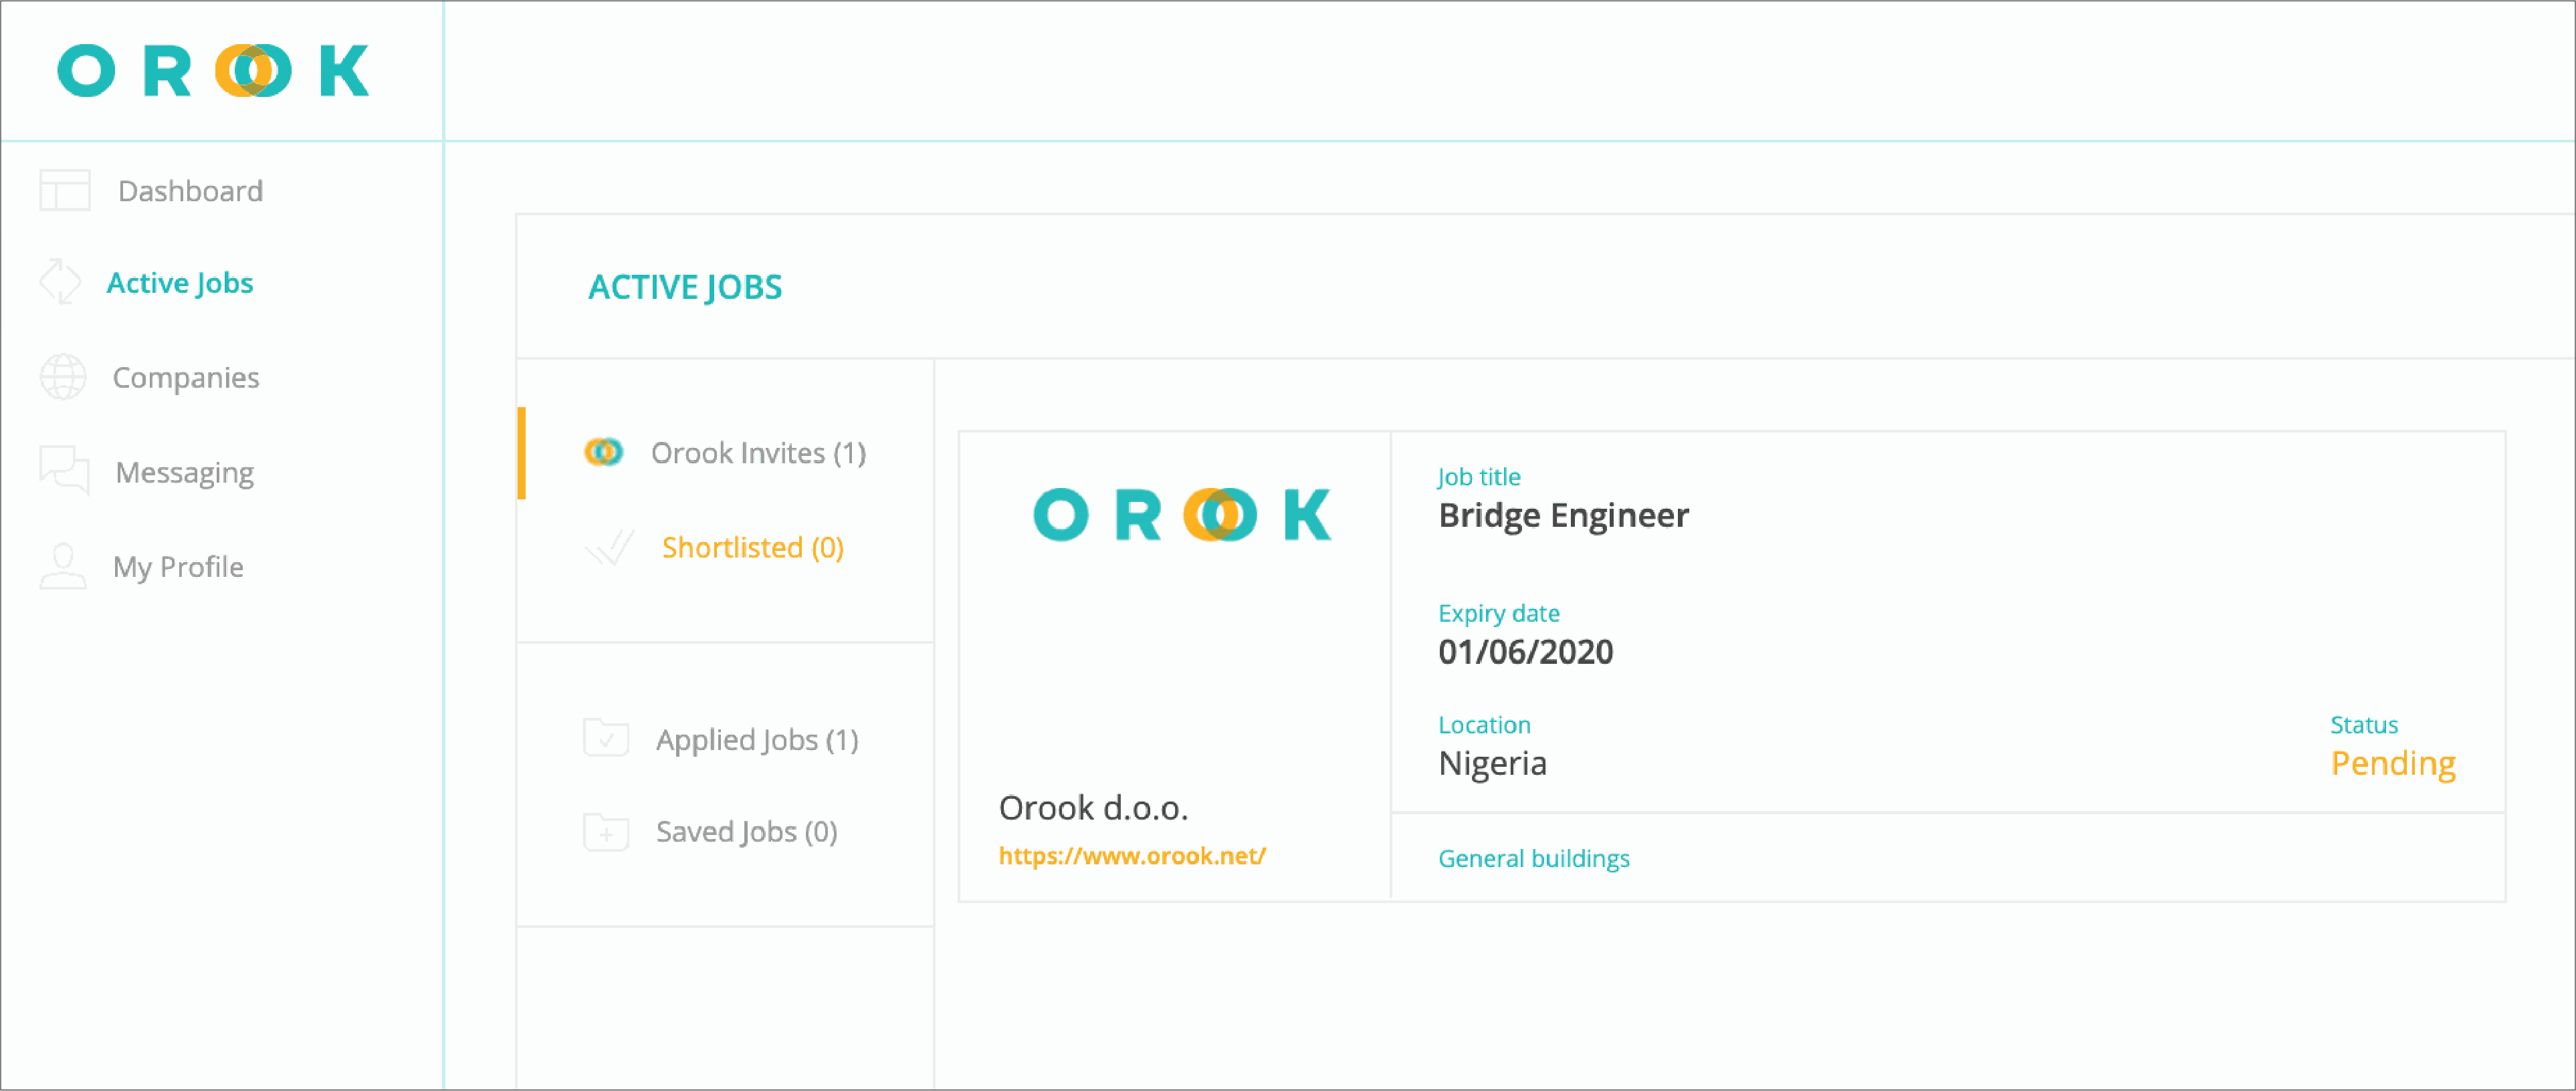Click the Orook logo in the header
This screenshot has width=2576, height=1091.
pyautogui.click(x=213, y=70)
